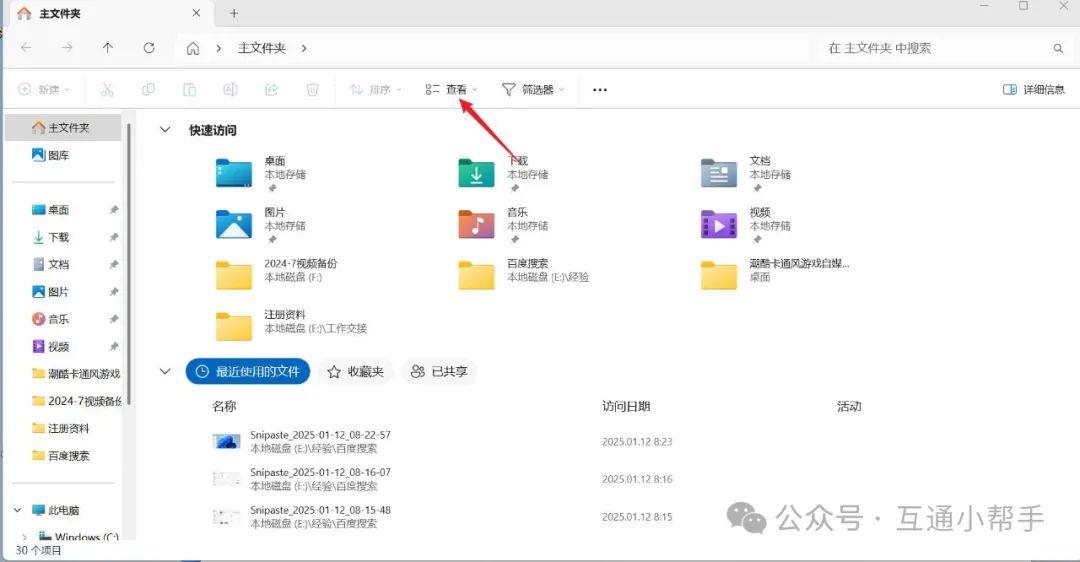The height and width of the screenshot is (562, 1080).
Task: Open the 筛选器 filter dropdown
Action: 533,90
